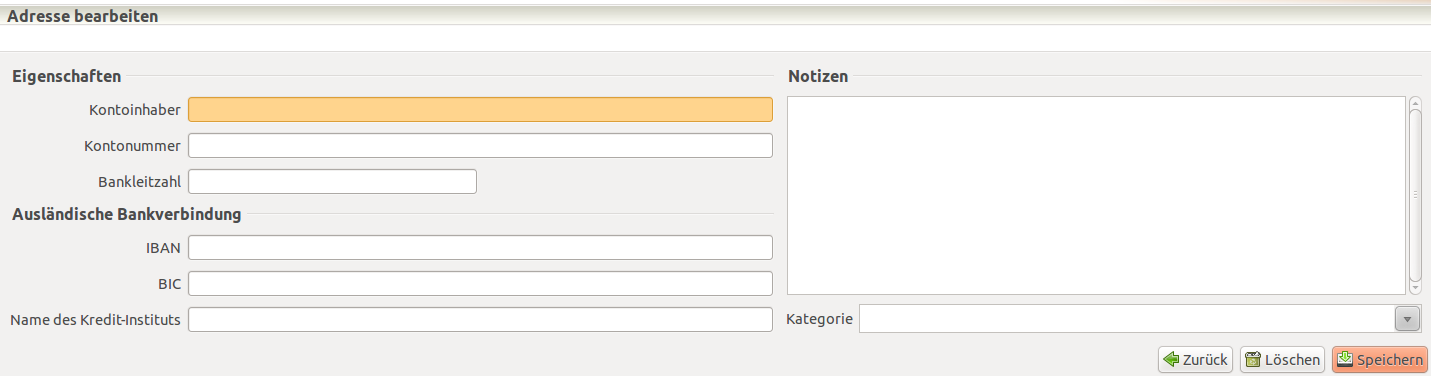Click the Kontonummer text field
1431x376 pixels.
click(480, 146)
